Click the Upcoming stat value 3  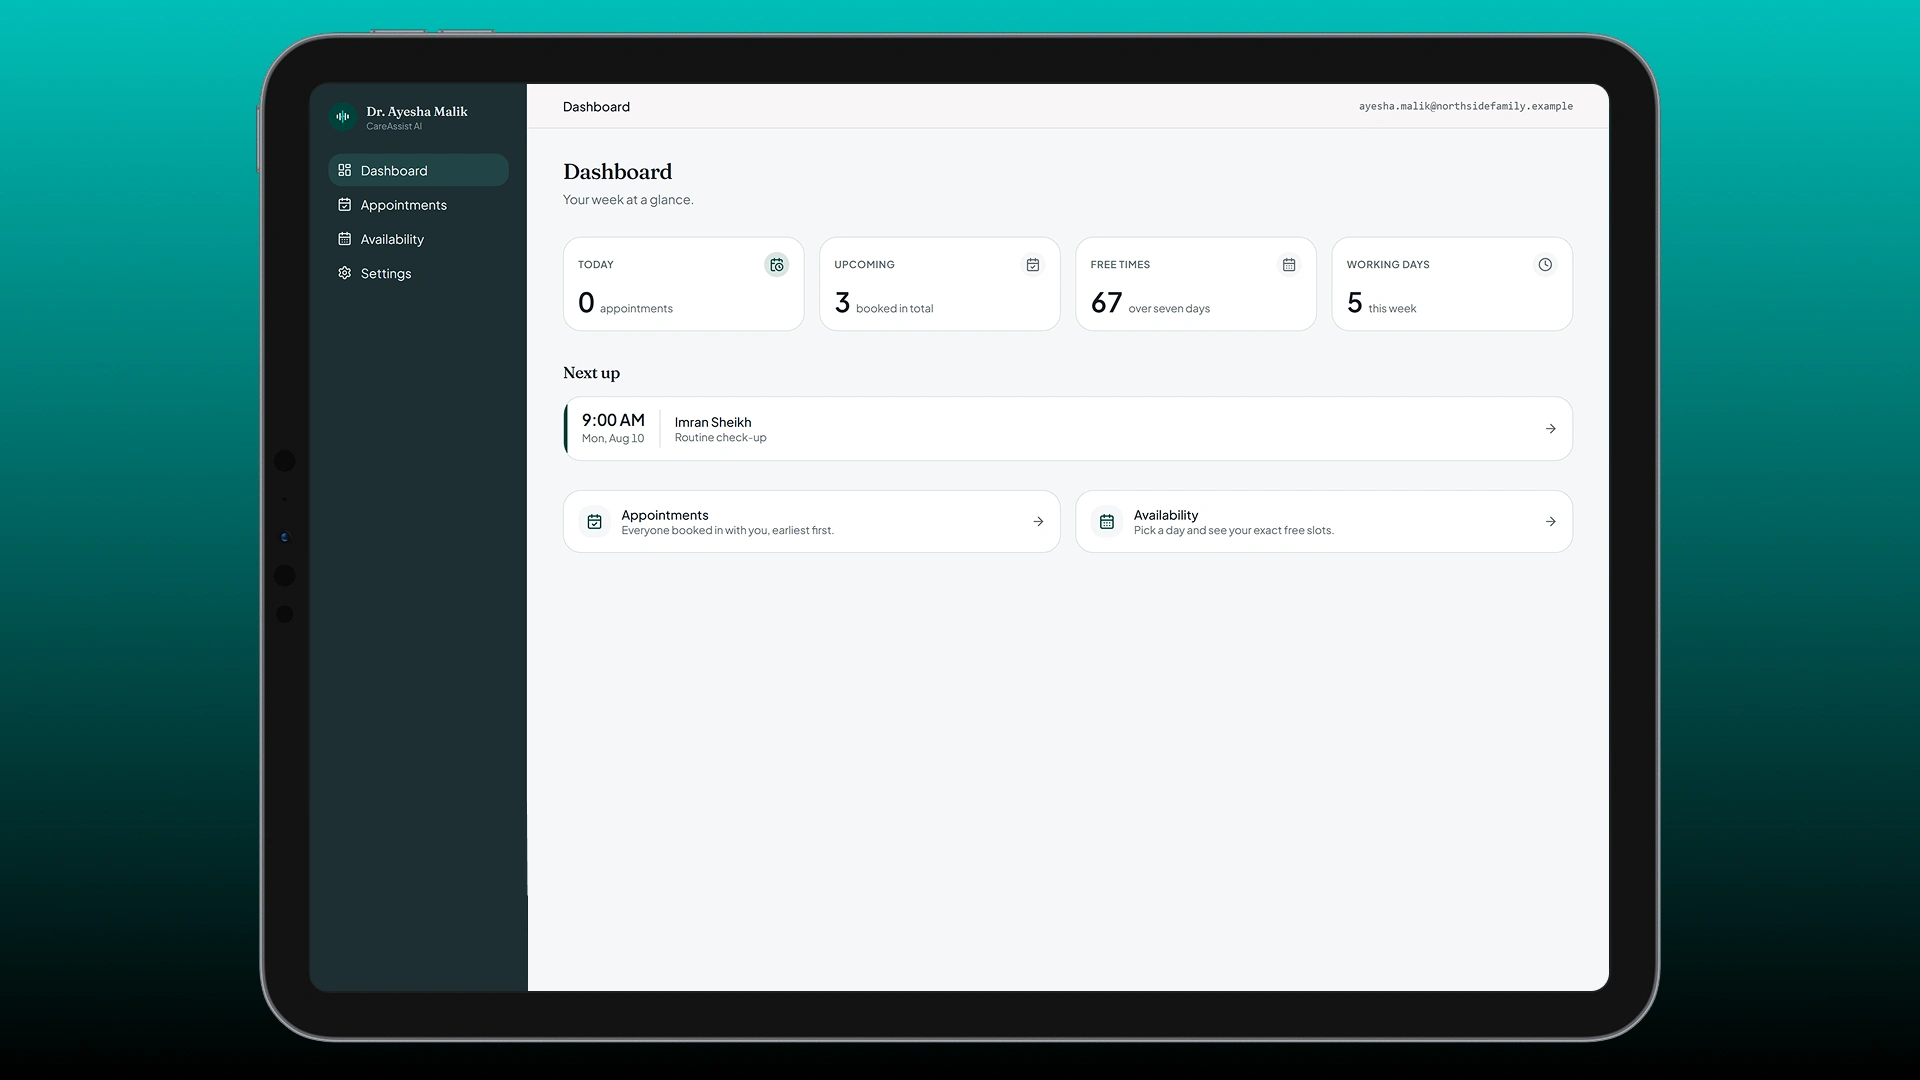[x=842, y=302]
